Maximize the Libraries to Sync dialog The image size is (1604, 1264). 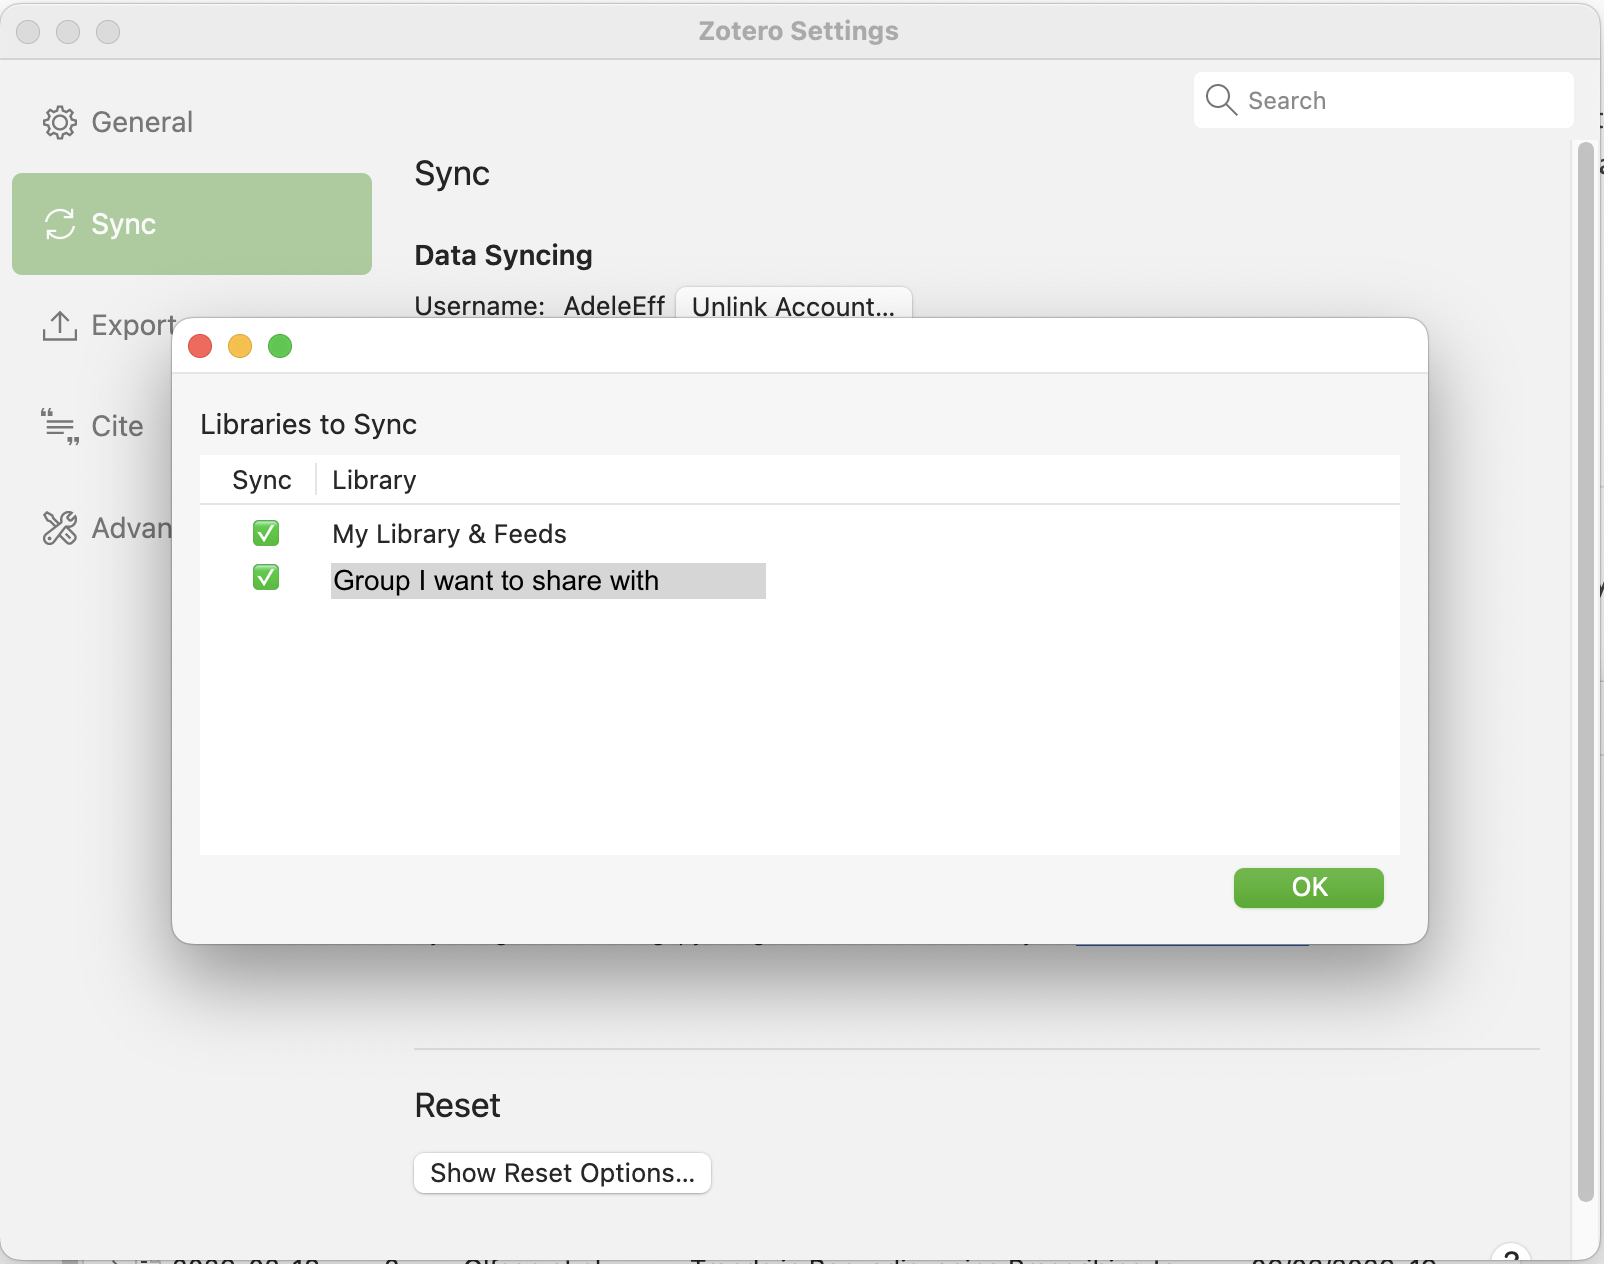[280, 346]
